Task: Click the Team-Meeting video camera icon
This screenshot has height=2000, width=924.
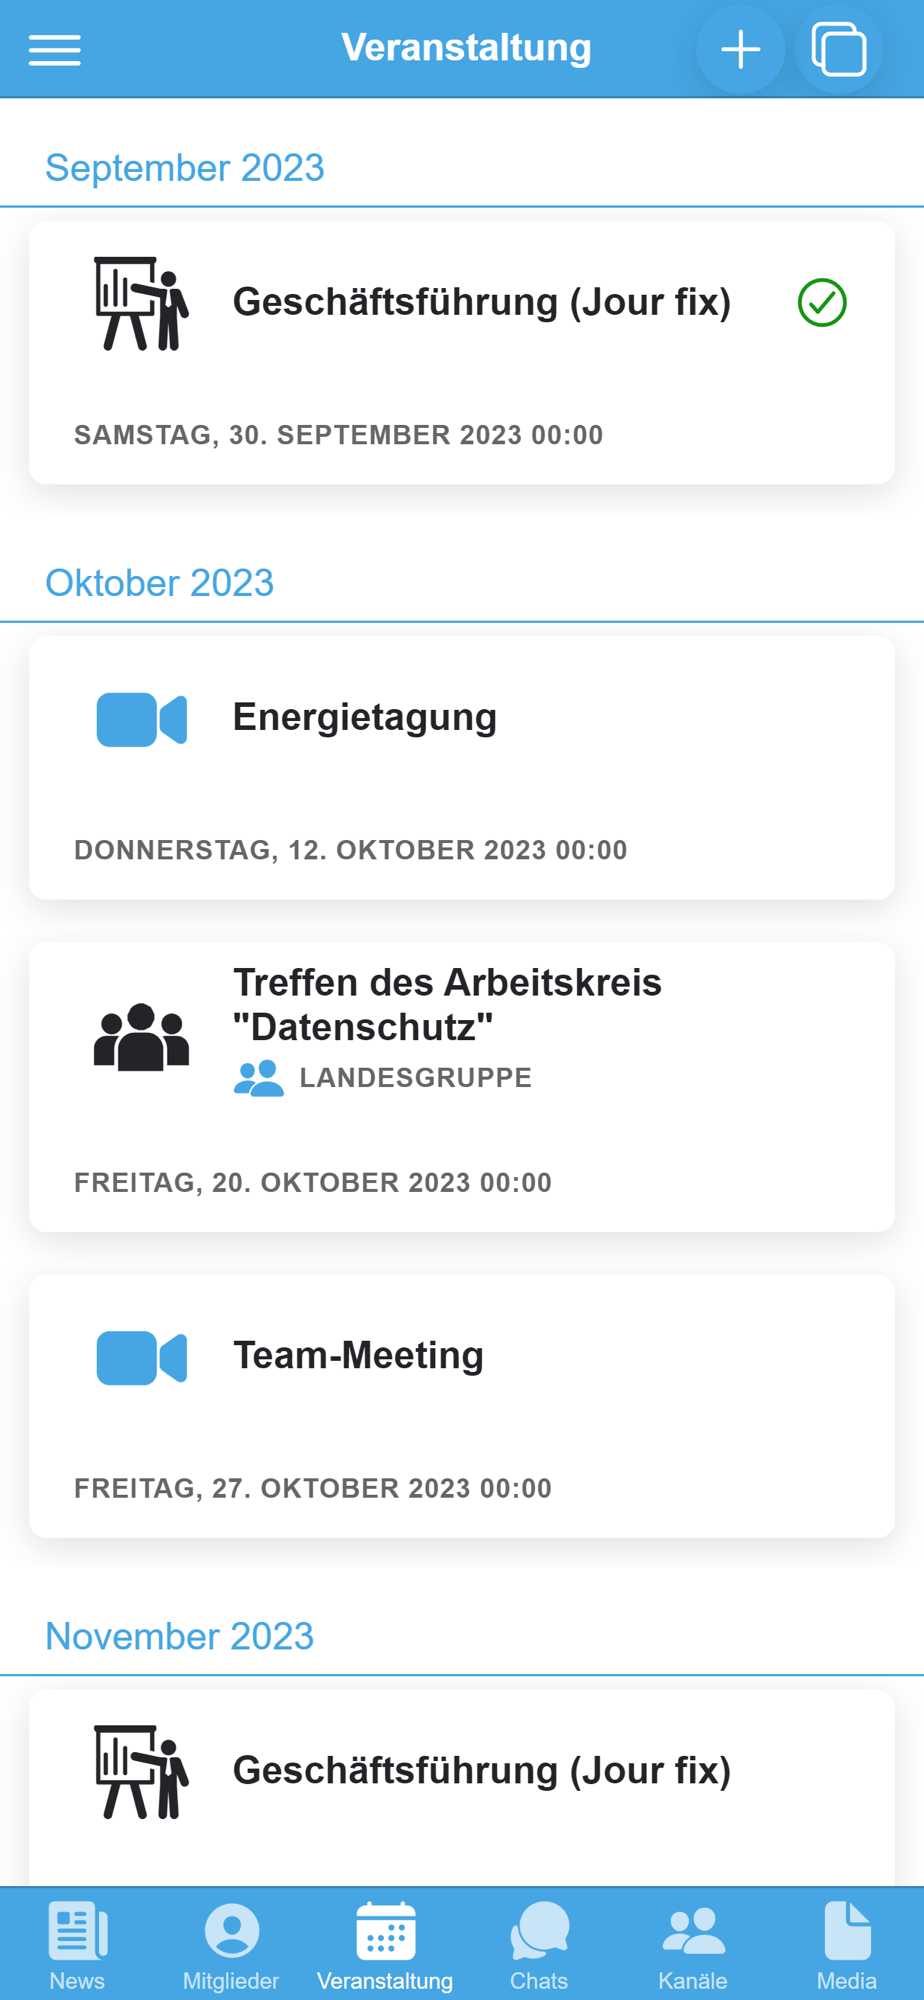Action: click(x=141, y=1357)
